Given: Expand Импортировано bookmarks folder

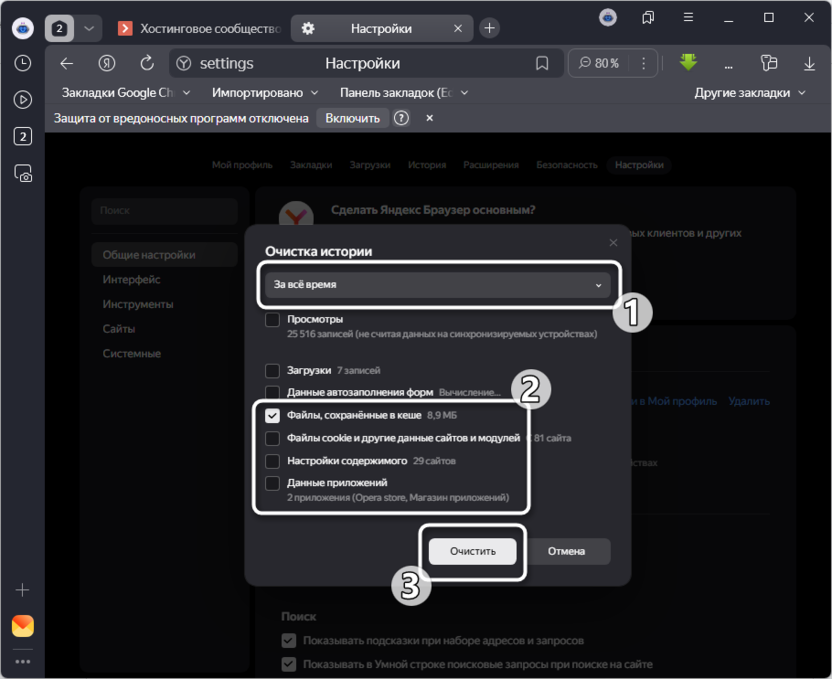Looking at the screenshot, I should [x=265, y=93].
